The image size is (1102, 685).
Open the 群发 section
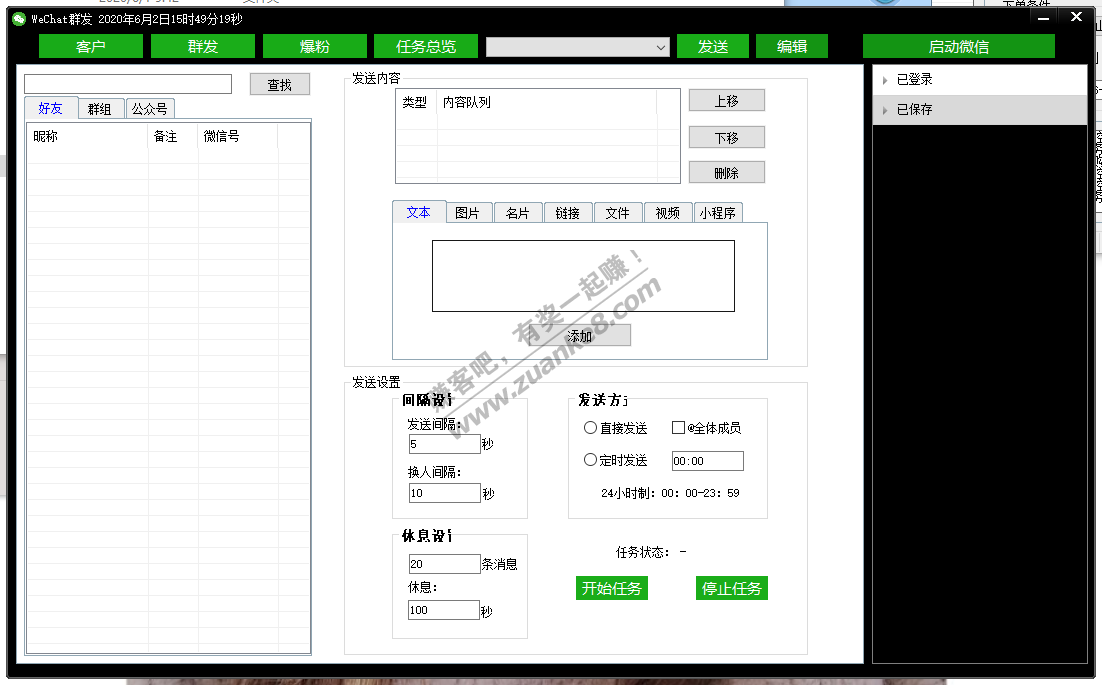point(203,47)
